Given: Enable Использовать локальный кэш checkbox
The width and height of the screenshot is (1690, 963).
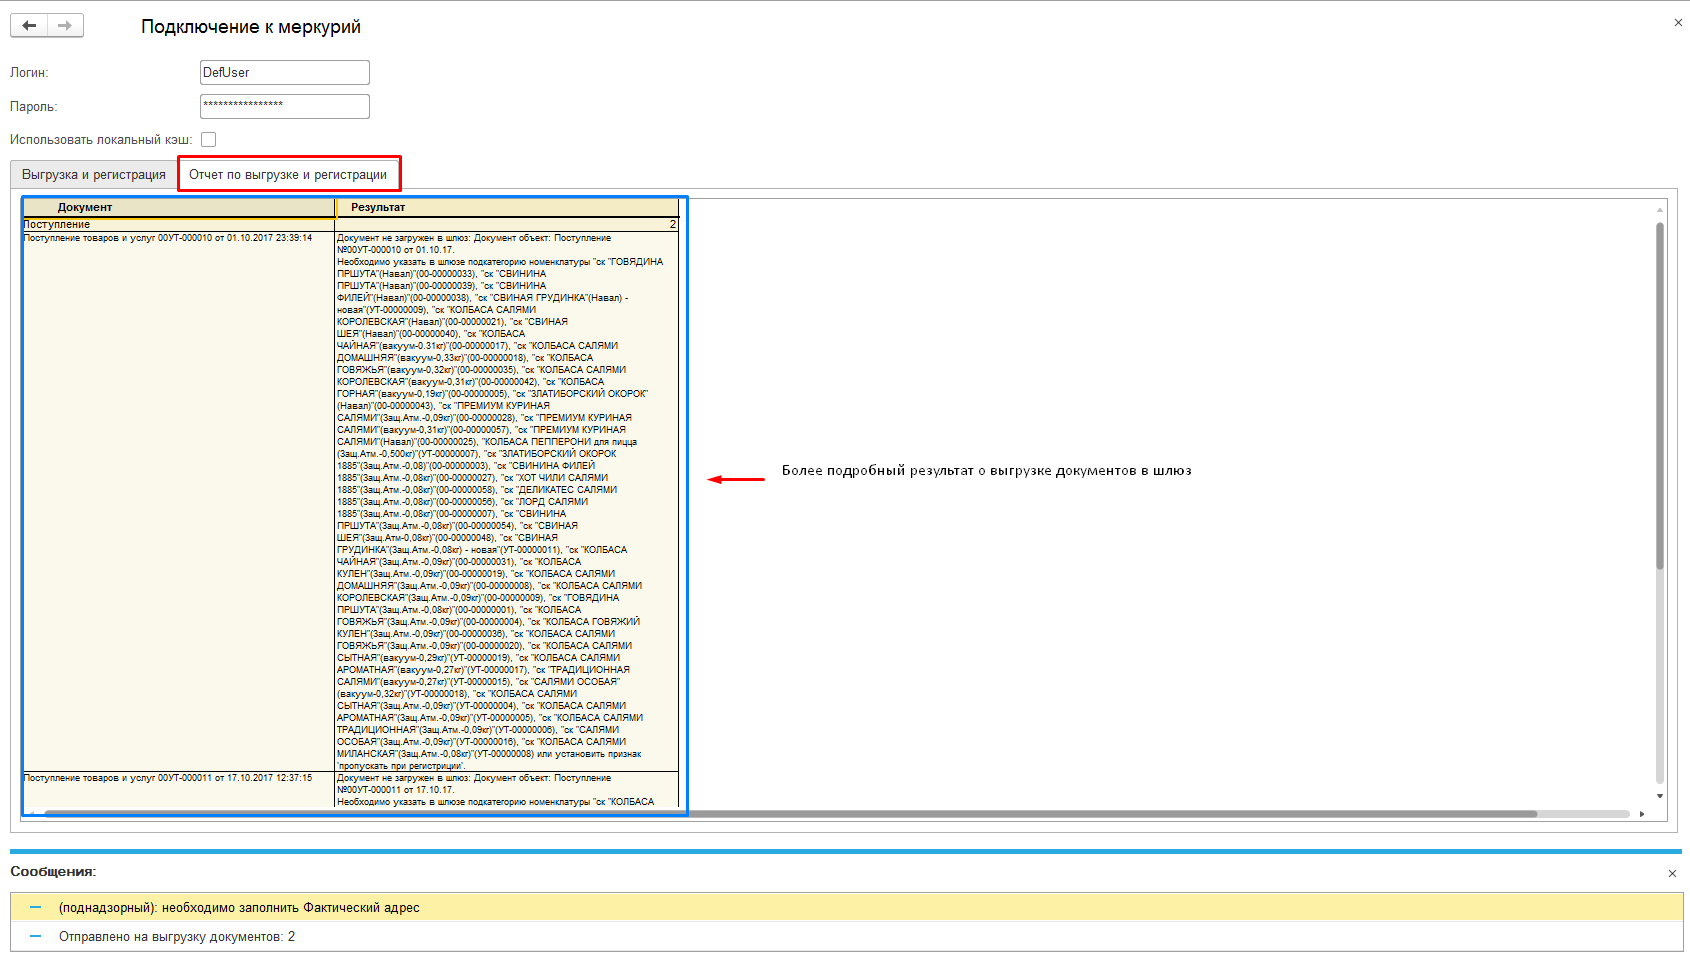Looking at the screenshot, I should [208, 140].
